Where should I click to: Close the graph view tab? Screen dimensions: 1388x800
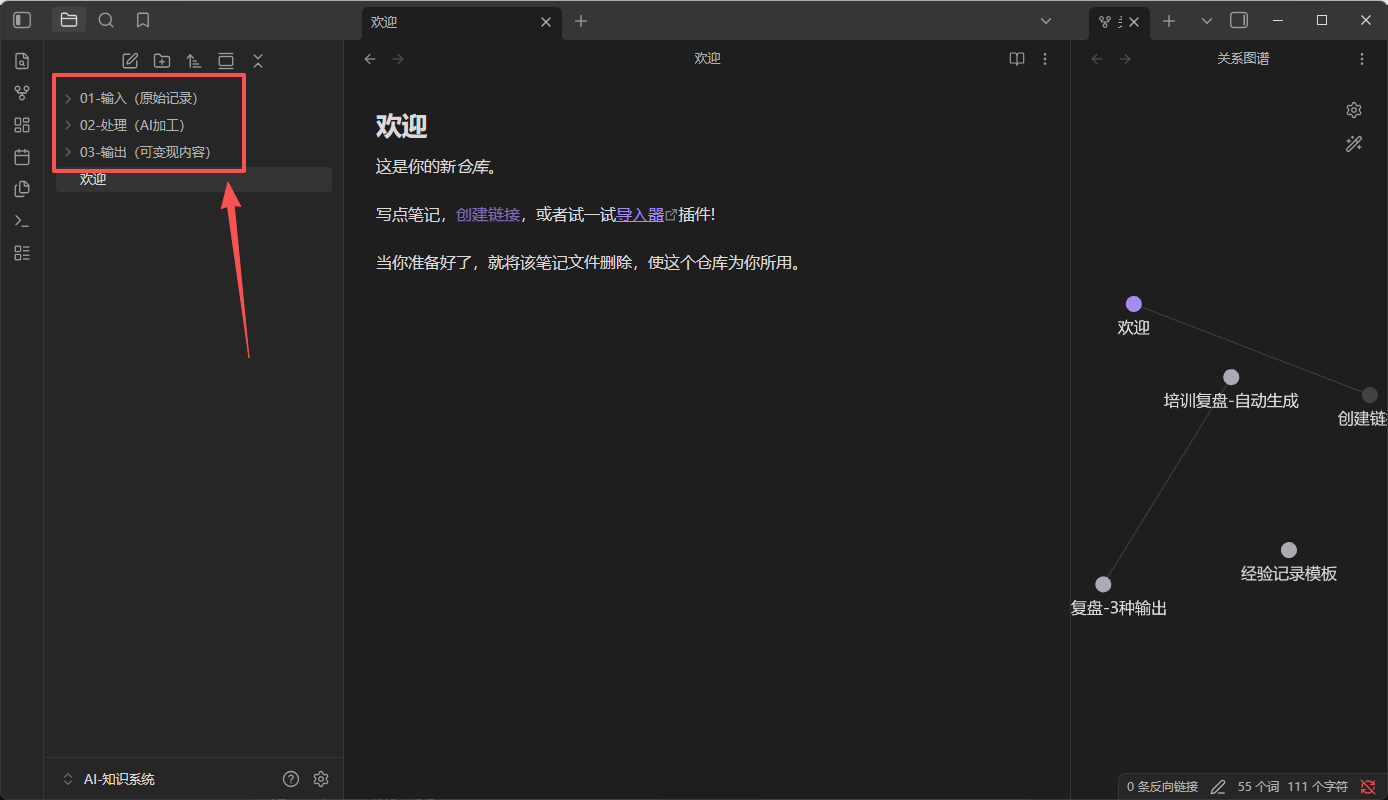[x=1134, y=21]
